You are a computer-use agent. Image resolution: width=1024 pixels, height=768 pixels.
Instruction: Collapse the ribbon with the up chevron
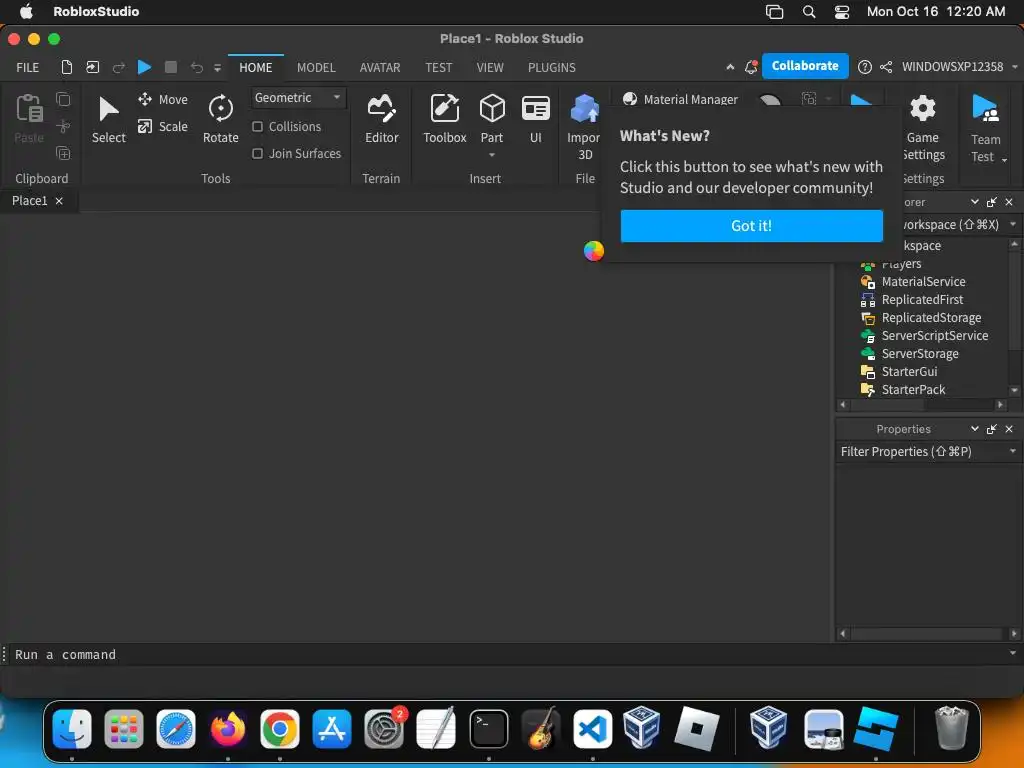click(730, 67)
